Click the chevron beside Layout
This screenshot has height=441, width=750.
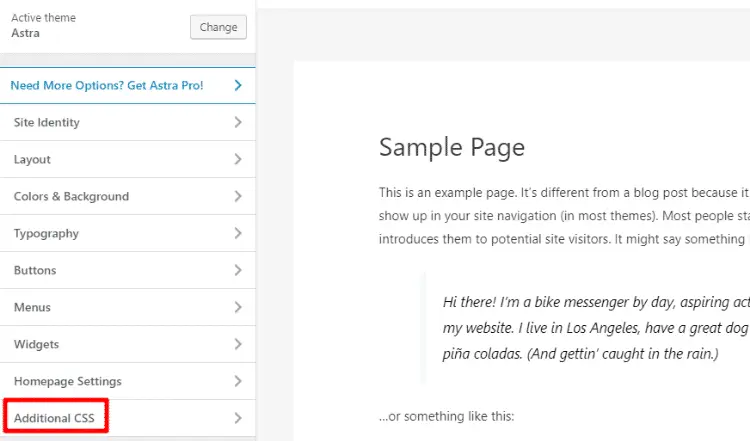click(x=238, y=159)
